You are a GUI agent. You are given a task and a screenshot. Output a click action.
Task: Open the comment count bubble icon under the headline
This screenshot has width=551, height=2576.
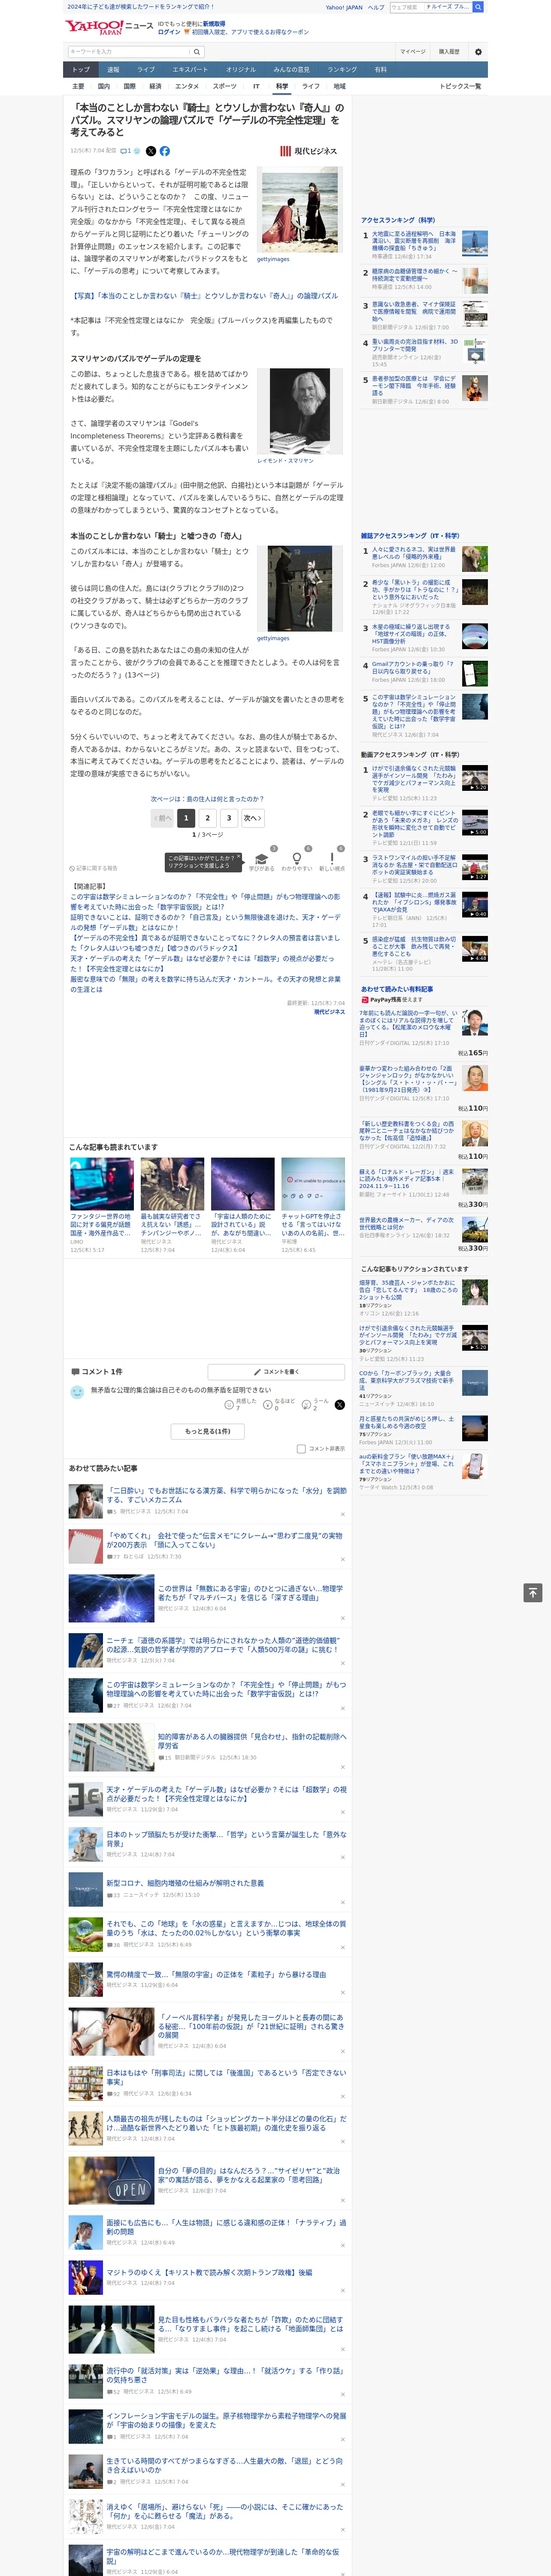coord(126,151)
